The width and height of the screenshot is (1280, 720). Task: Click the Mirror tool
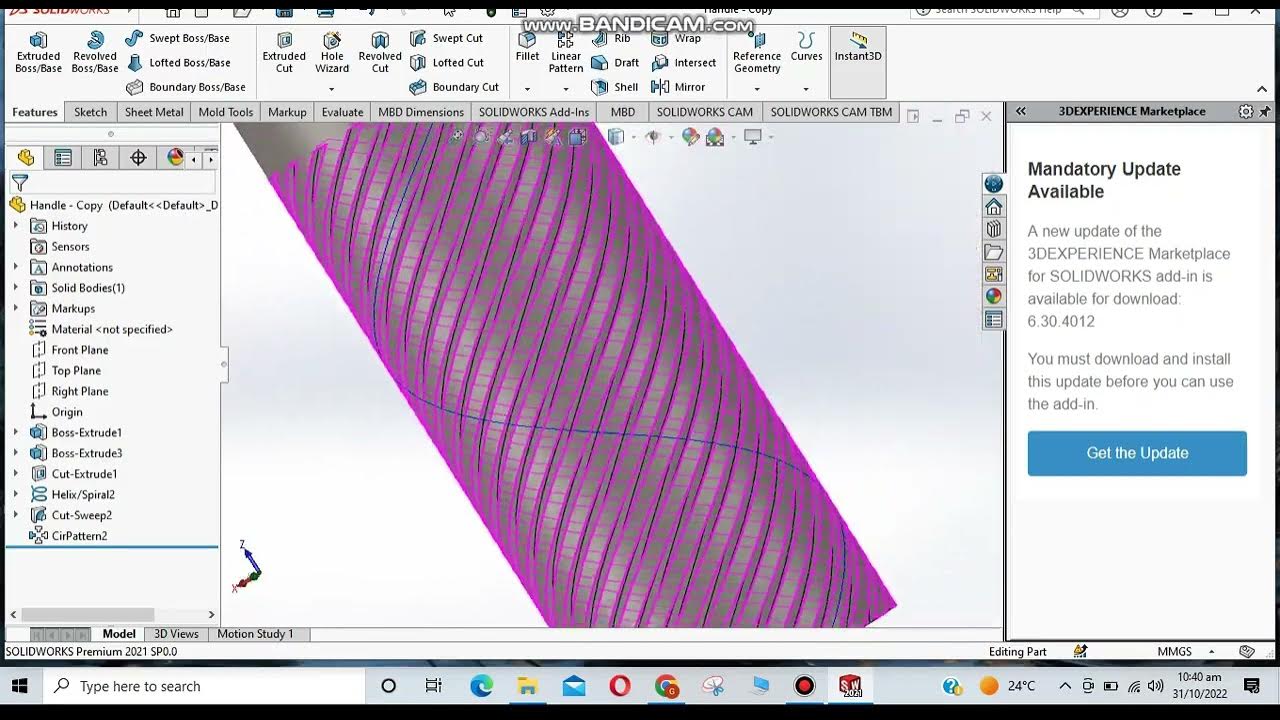(678, 87)
